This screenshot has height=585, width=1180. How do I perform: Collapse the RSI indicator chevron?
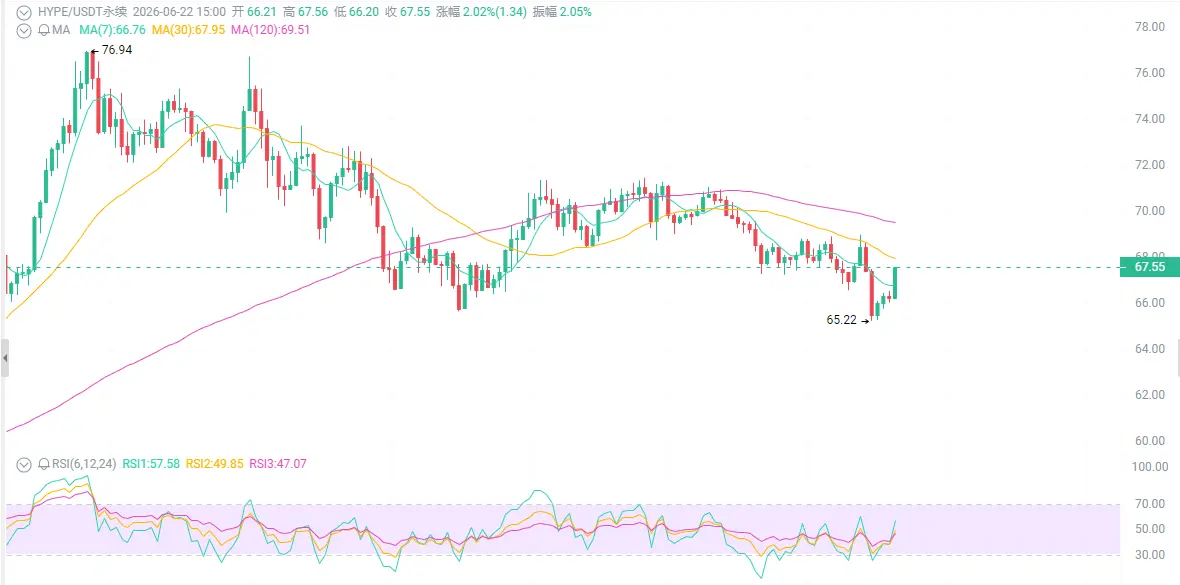point(25,465)
